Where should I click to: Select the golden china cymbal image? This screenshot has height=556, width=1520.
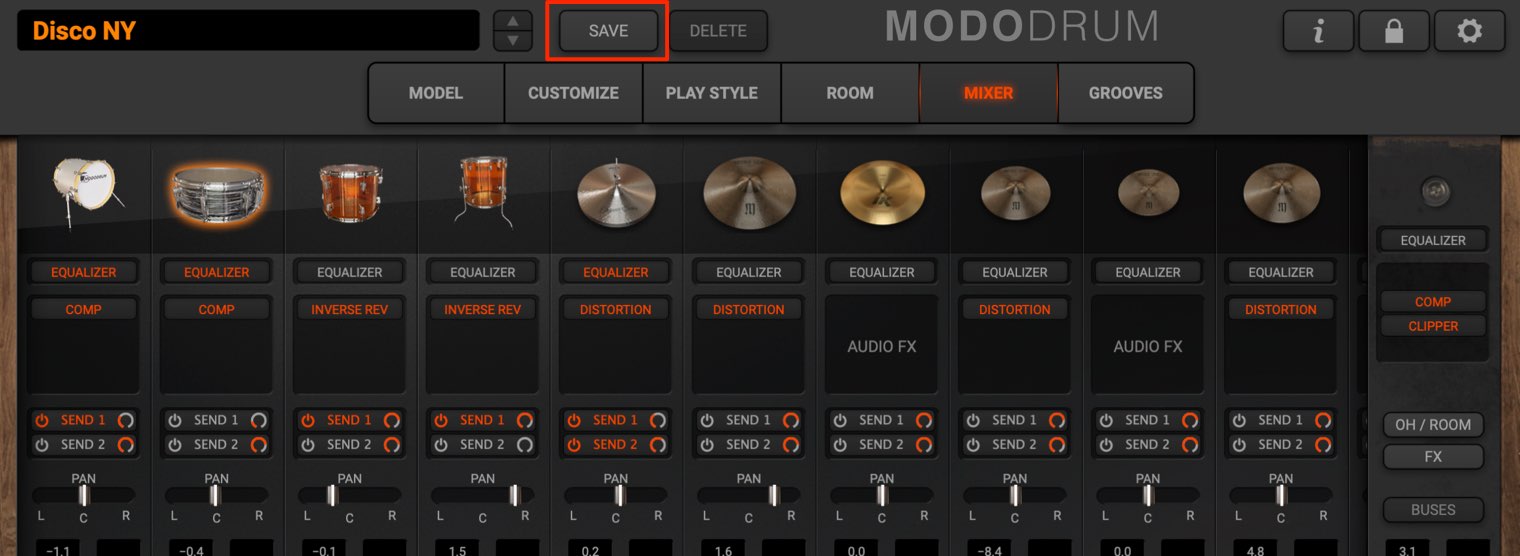(882, 192)
